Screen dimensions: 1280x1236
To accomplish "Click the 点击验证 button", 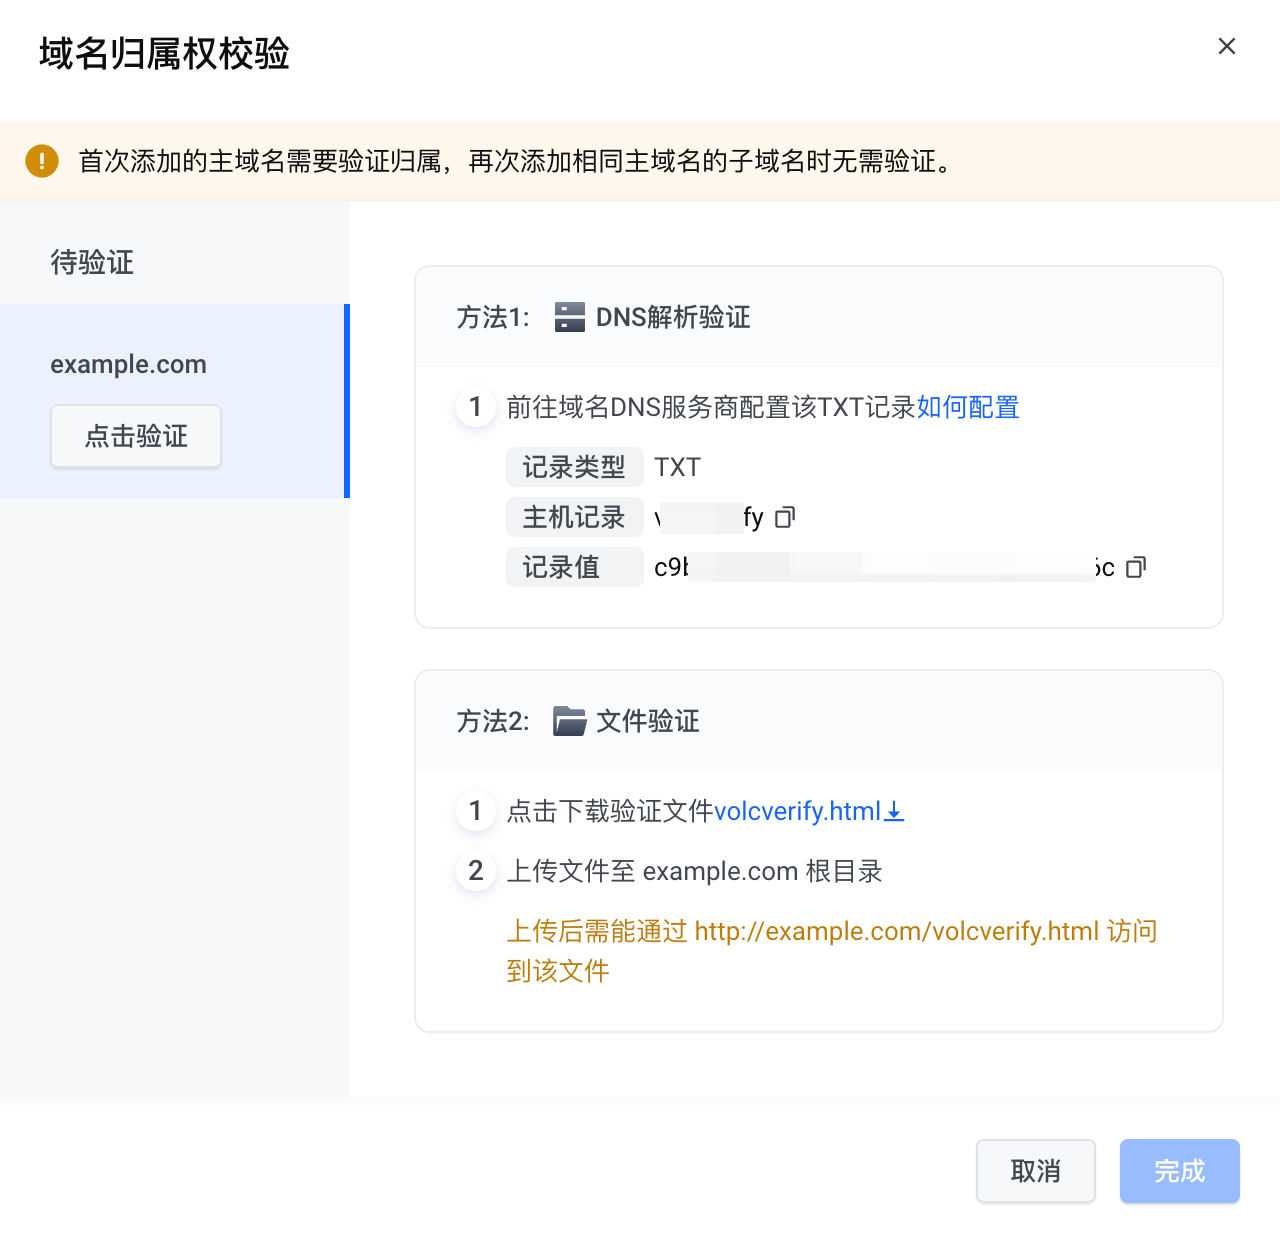I will [136, 436].
